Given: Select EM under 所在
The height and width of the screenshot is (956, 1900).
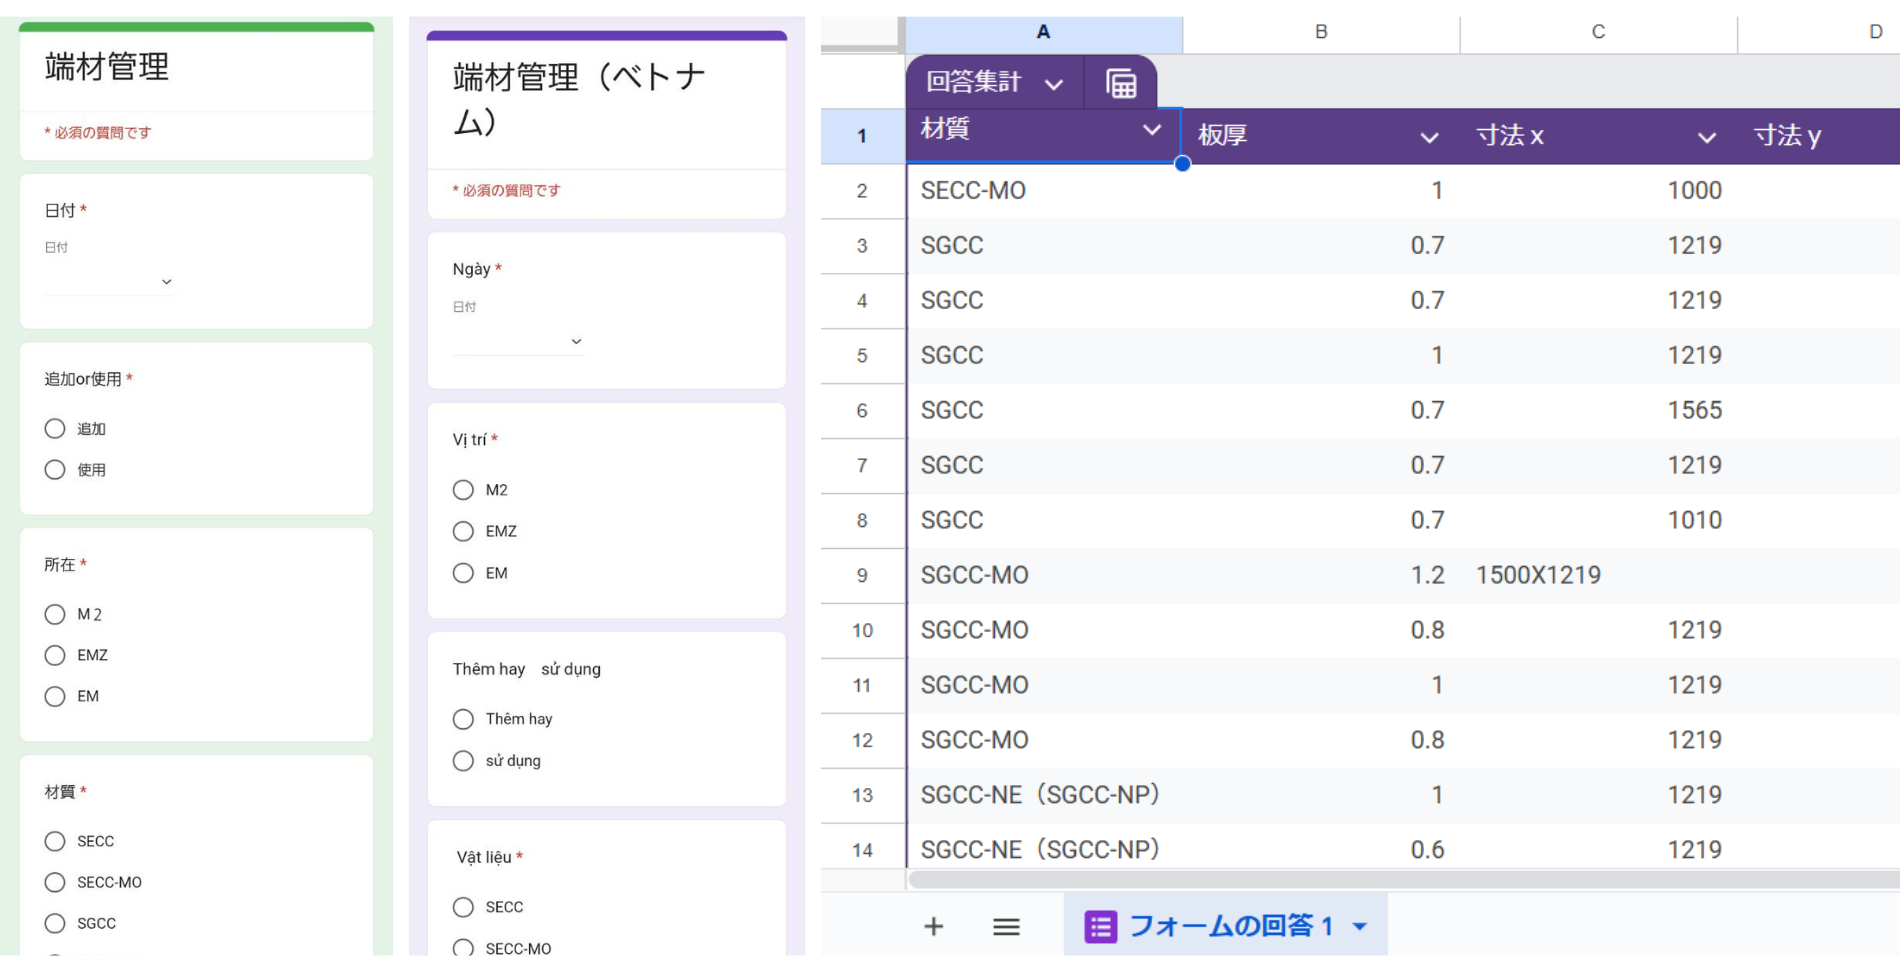Looking at the screenshot, I should pyautogui.click(x=55, y=696).
